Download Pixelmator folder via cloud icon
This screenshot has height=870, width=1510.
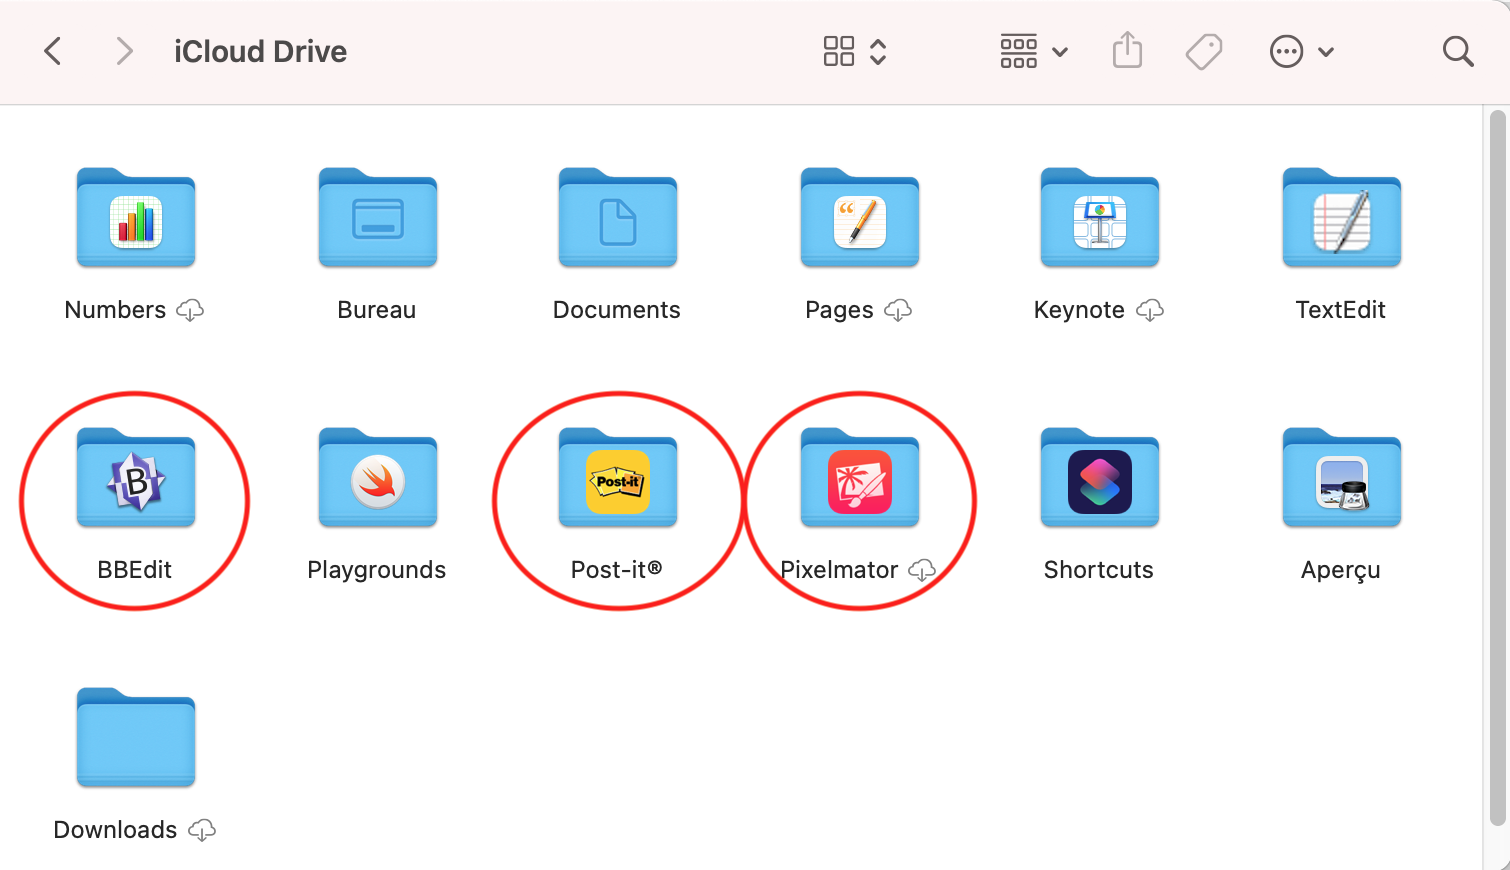pyautogui.click(x=922, y=571)
